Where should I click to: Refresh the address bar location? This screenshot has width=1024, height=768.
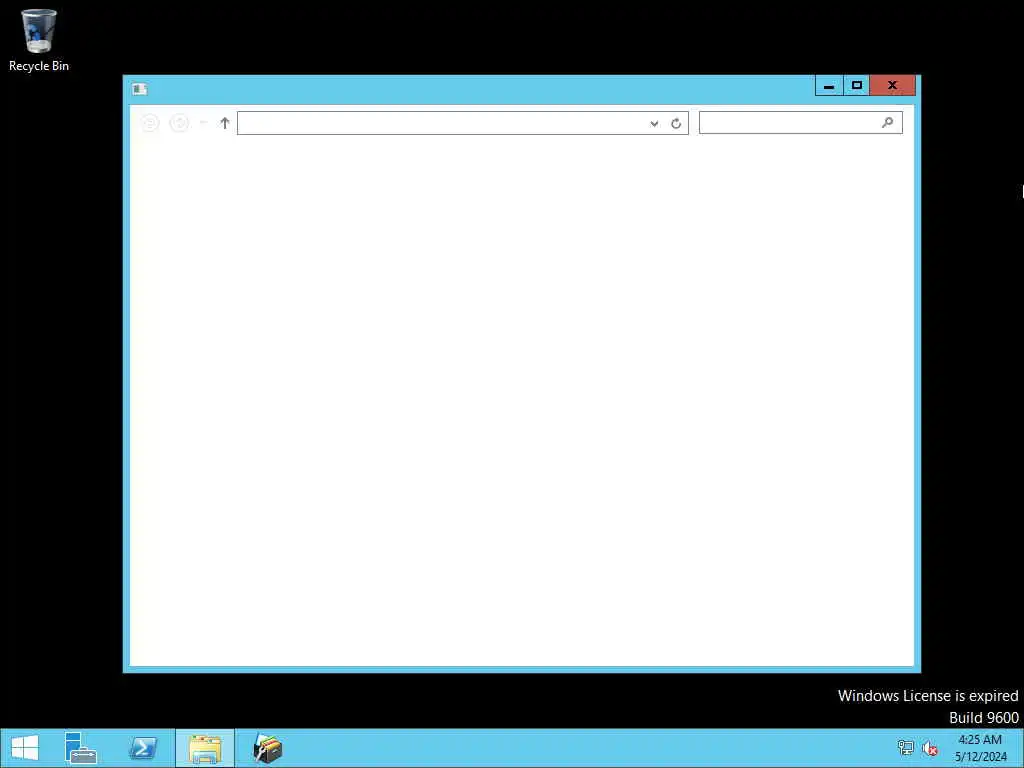(676, 123)
